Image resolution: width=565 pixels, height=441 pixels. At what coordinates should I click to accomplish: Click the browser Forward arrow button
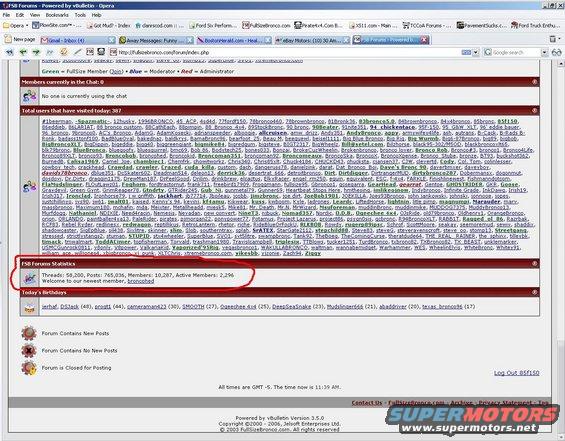[36, 52]
